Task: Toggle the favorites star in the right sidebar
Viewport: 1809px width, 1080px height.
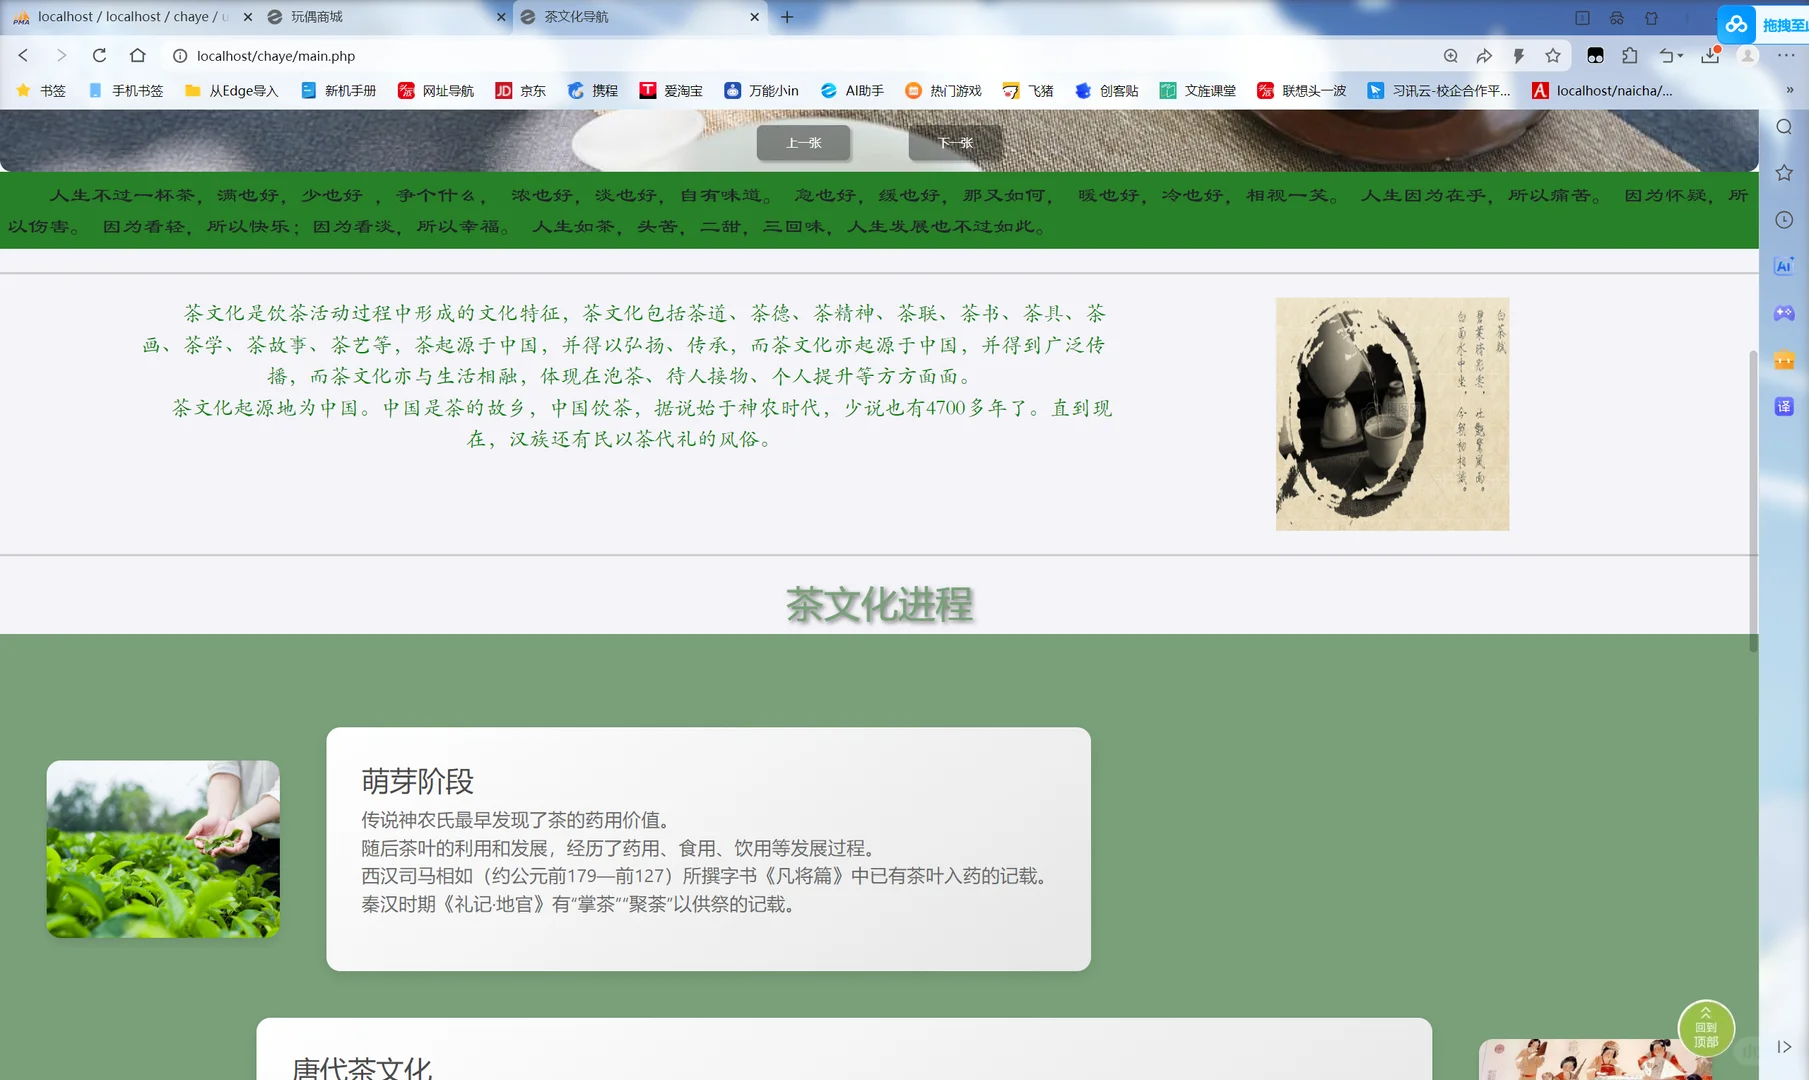Action: pos(1784,172)
